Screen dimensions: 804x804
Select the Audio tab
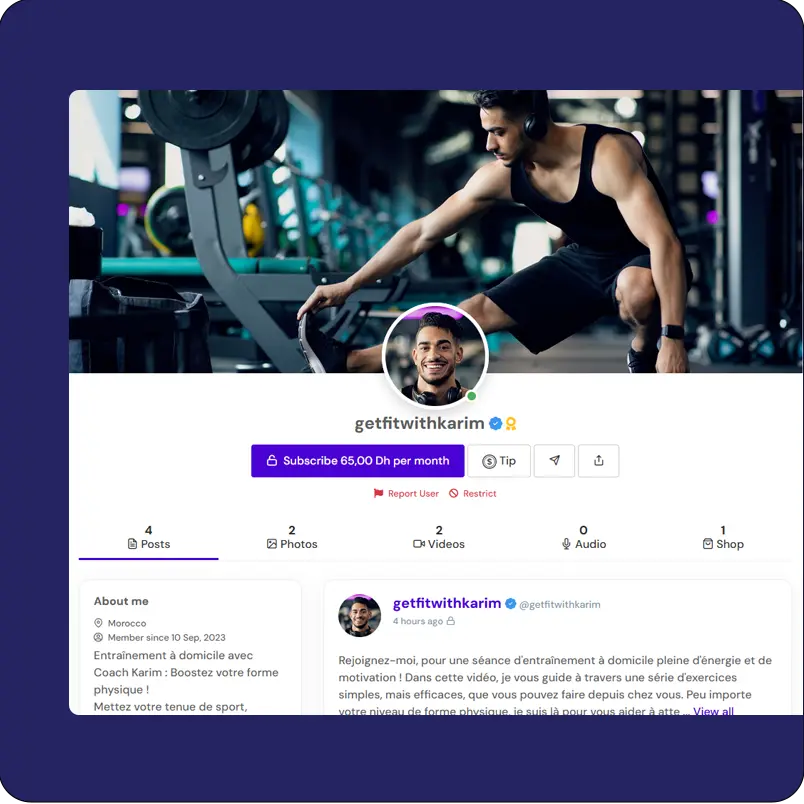584,537
